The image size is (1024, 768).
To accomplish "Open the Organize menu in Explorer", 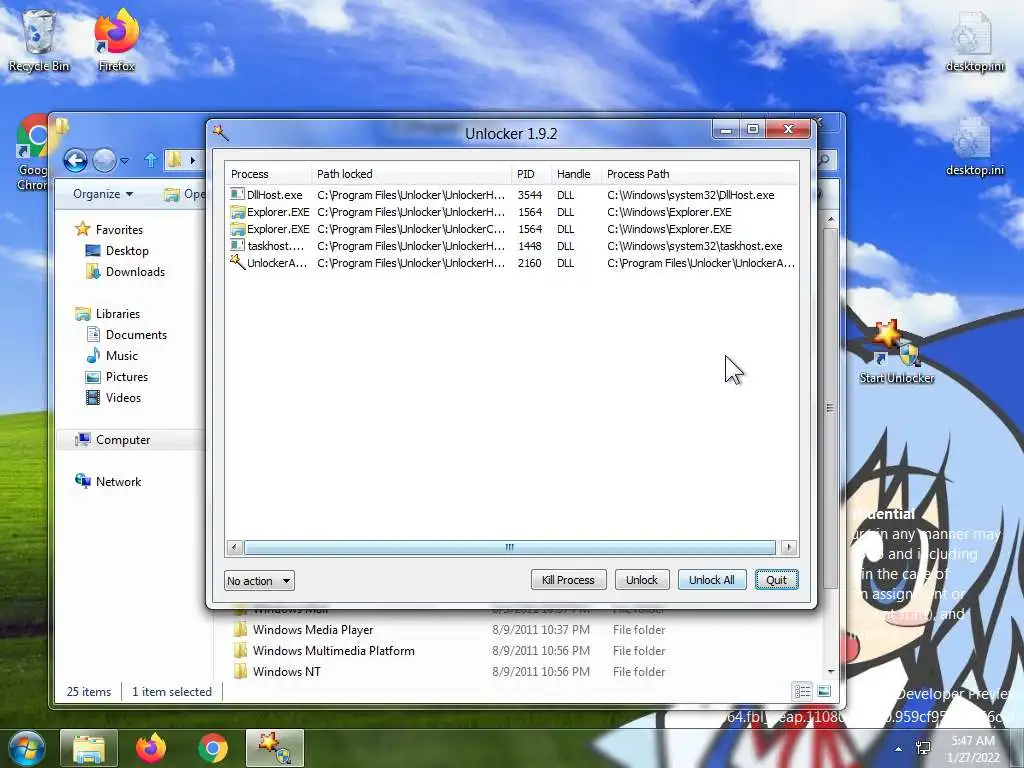I will [103, 194].
